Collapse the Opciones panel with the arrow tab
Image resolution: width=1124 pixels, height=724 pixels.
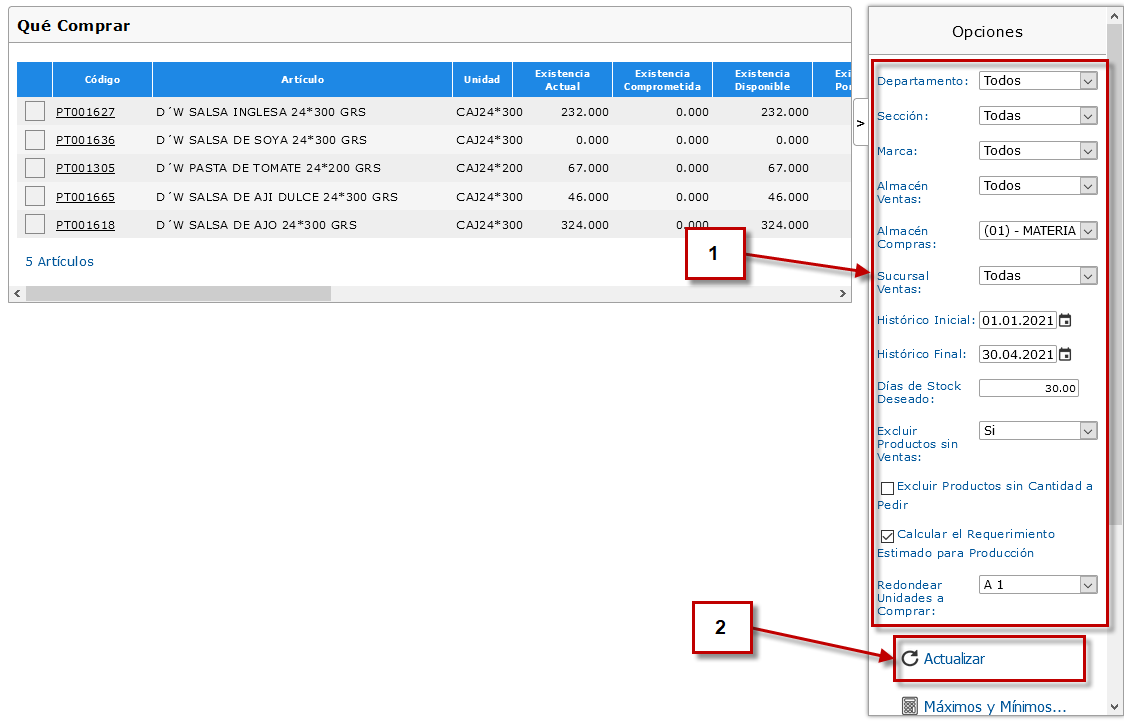pos(860,123)
